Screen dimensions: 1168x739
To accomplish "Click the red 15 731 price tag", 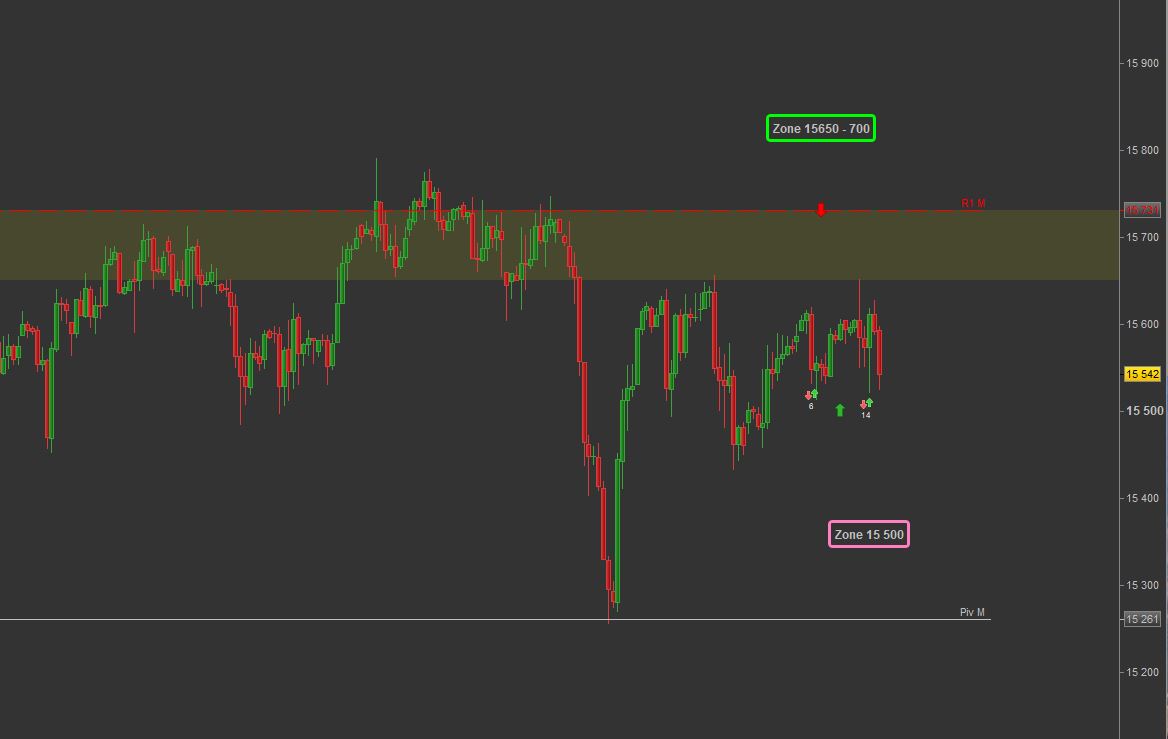I will pos(1142,210).
